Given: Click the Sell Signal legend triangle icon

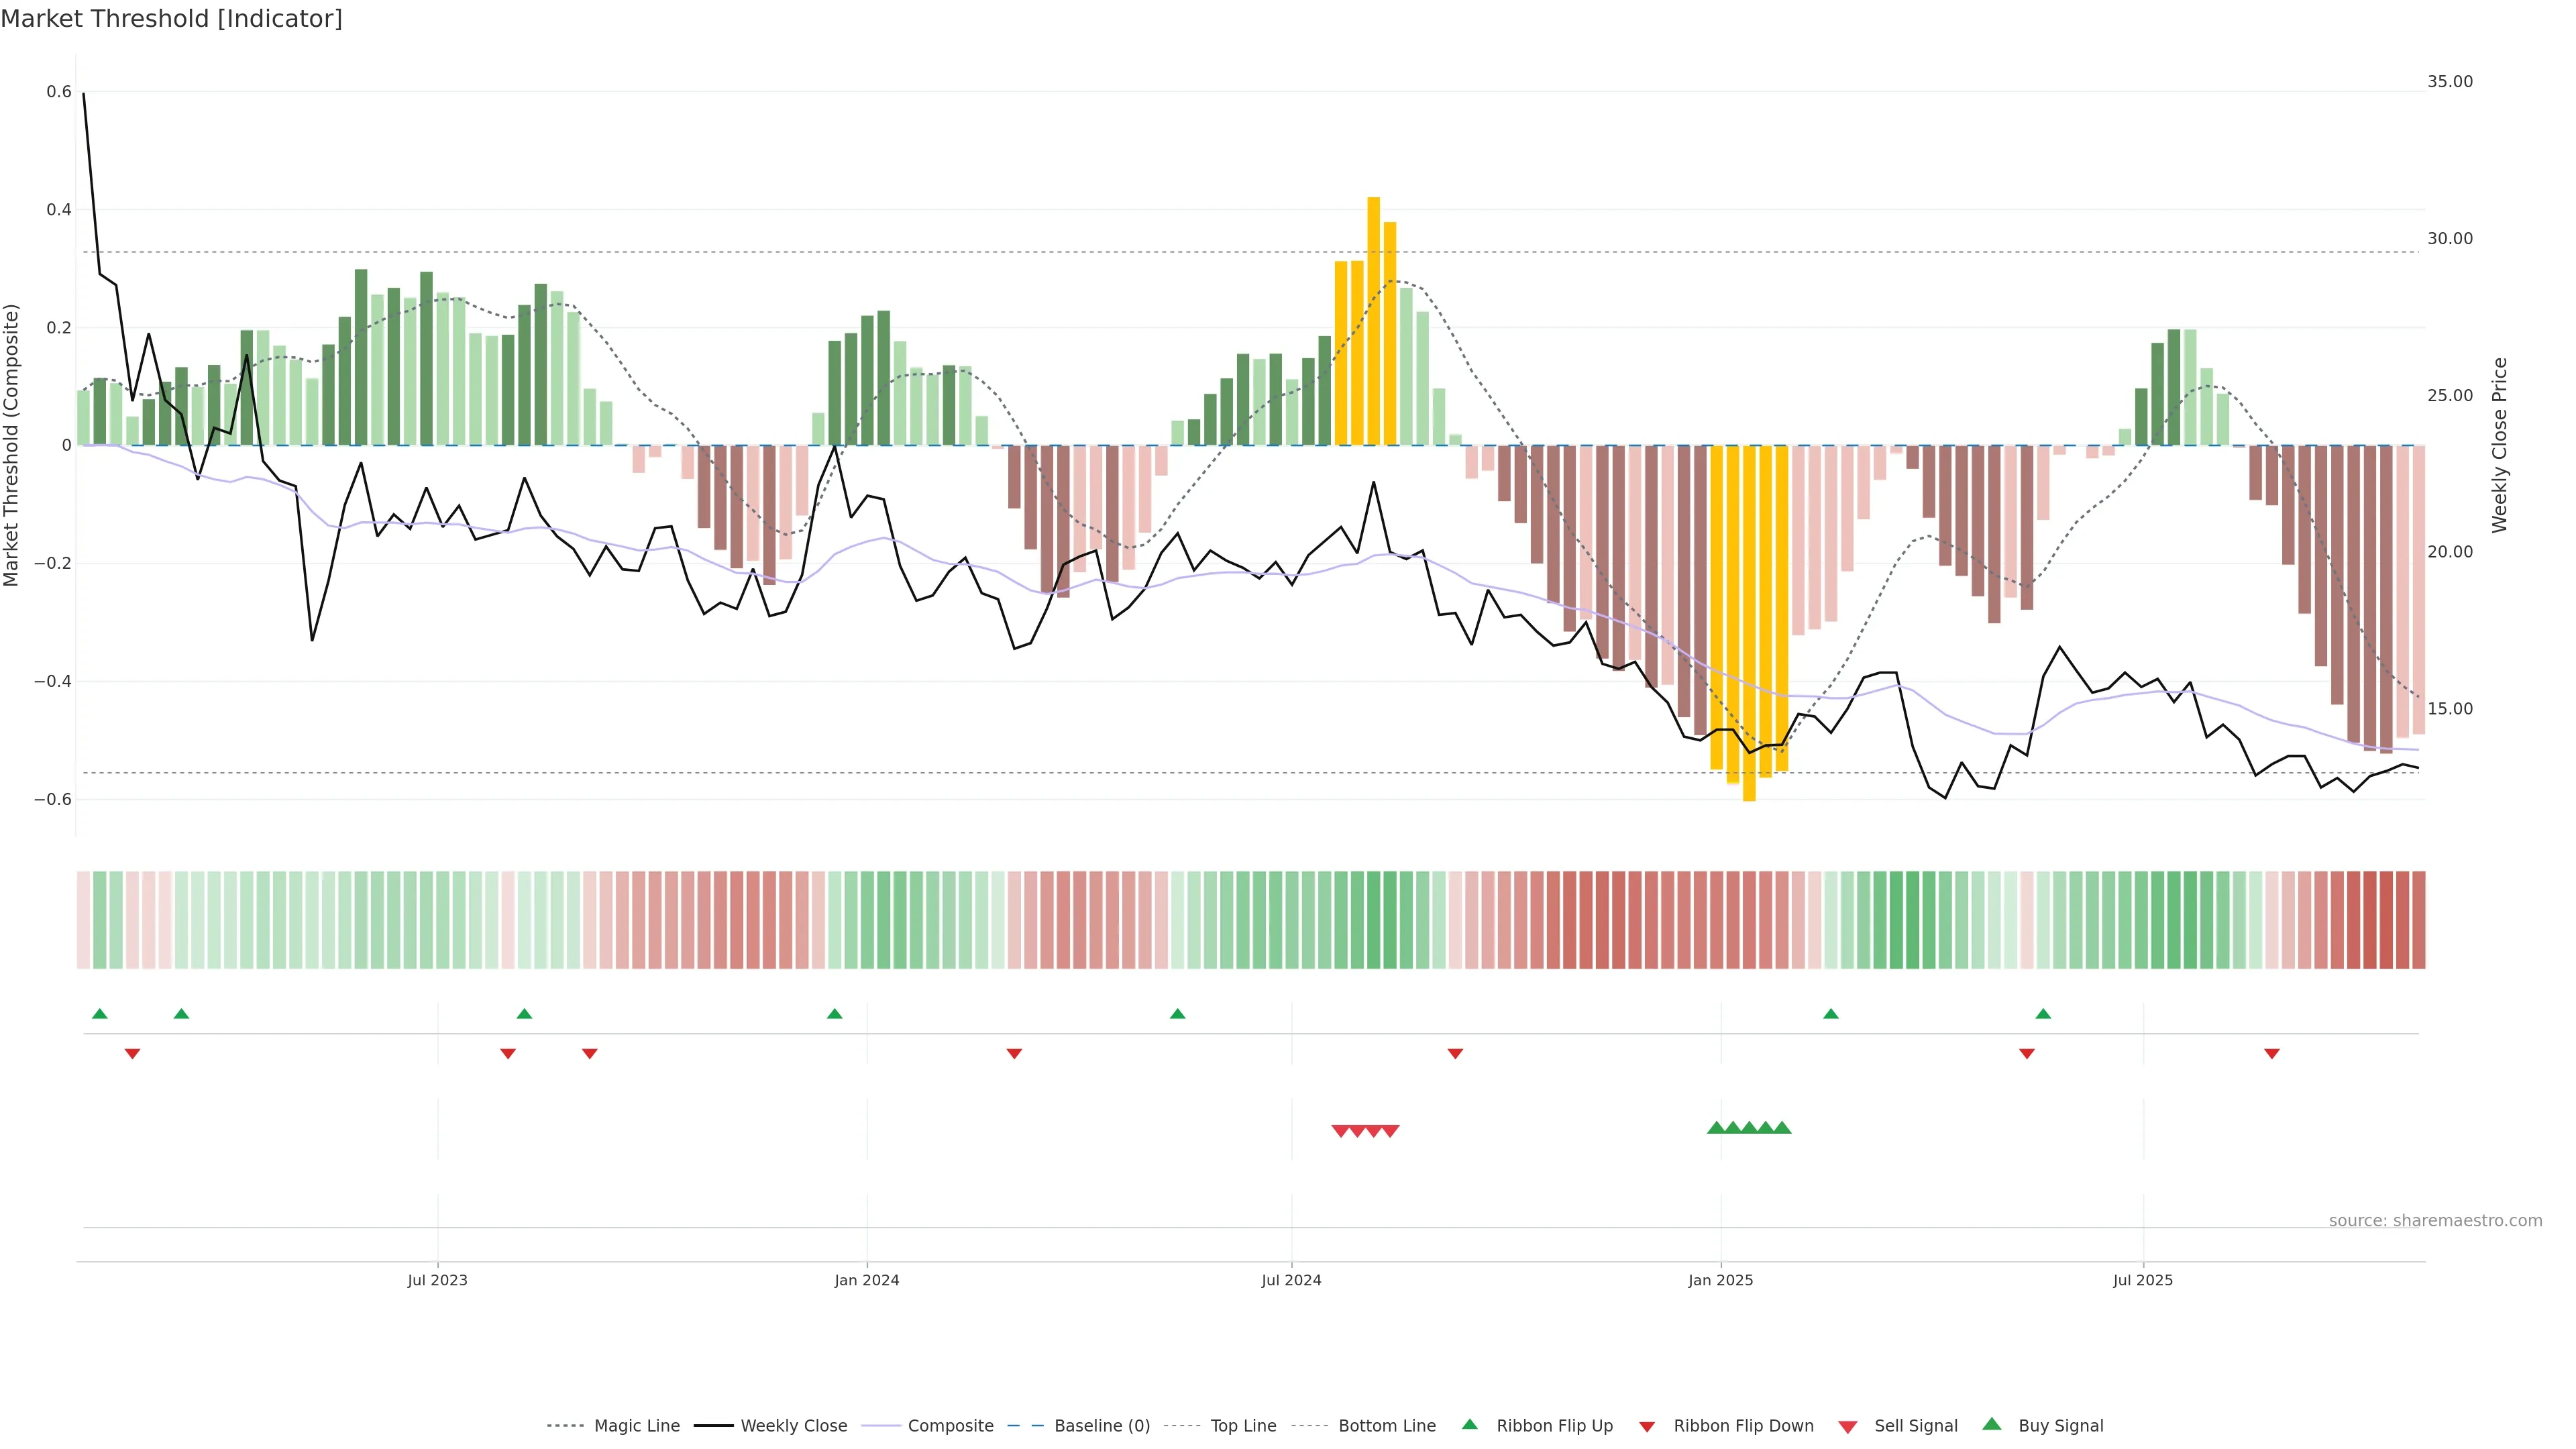Looking at the screenshot, I should [x=1847, y=1426].
